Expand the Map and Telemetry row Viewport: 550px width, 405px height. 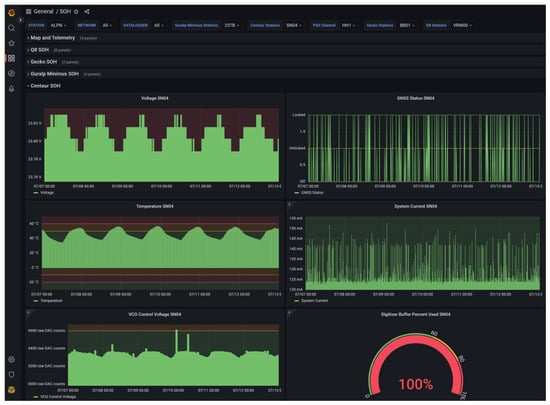tap(53, 38)
